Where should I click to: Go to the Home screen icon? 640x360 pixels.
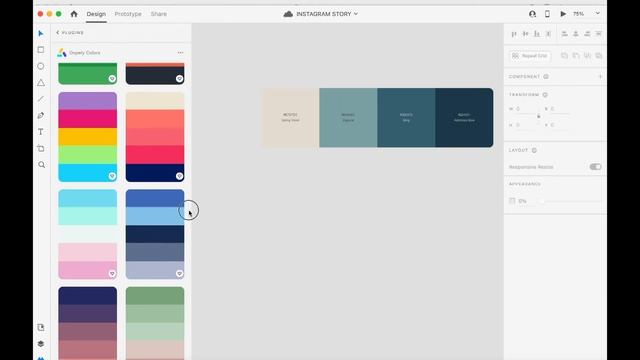(x=74, y=14)
